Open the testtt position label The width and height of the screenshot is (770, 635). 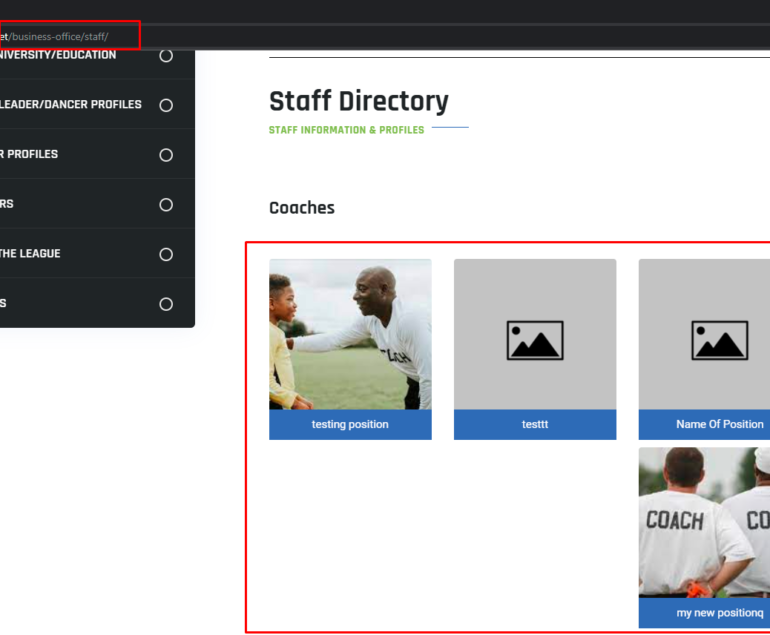pos(535,424)
